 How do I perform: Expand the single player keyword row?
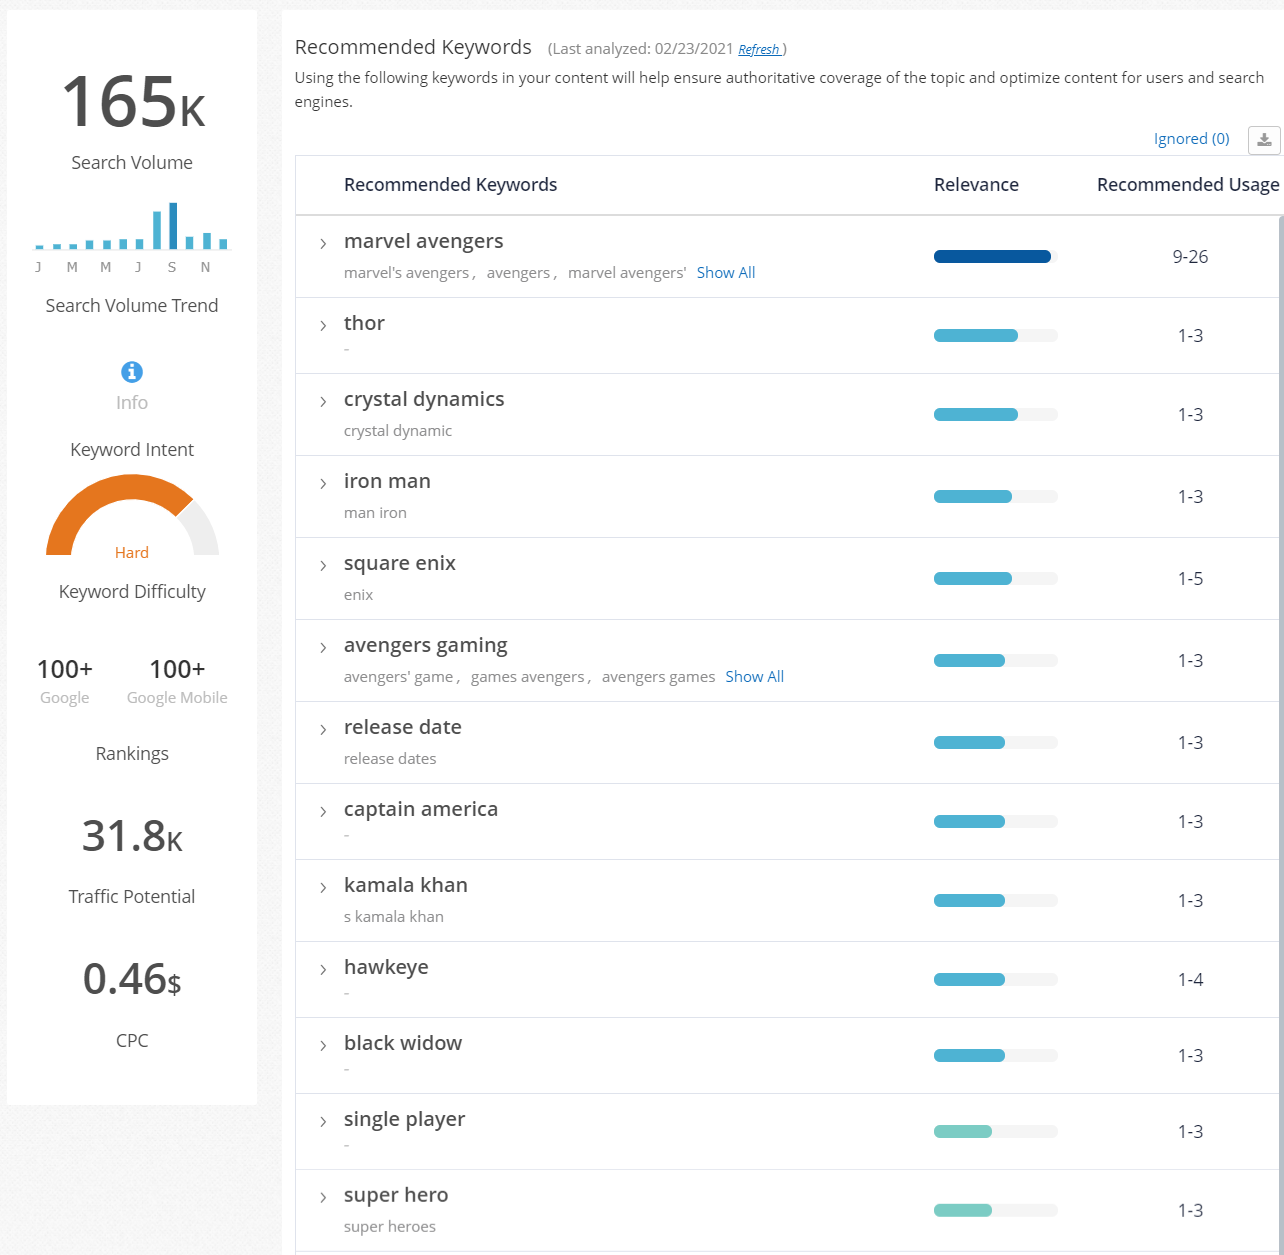[323, 1122]
